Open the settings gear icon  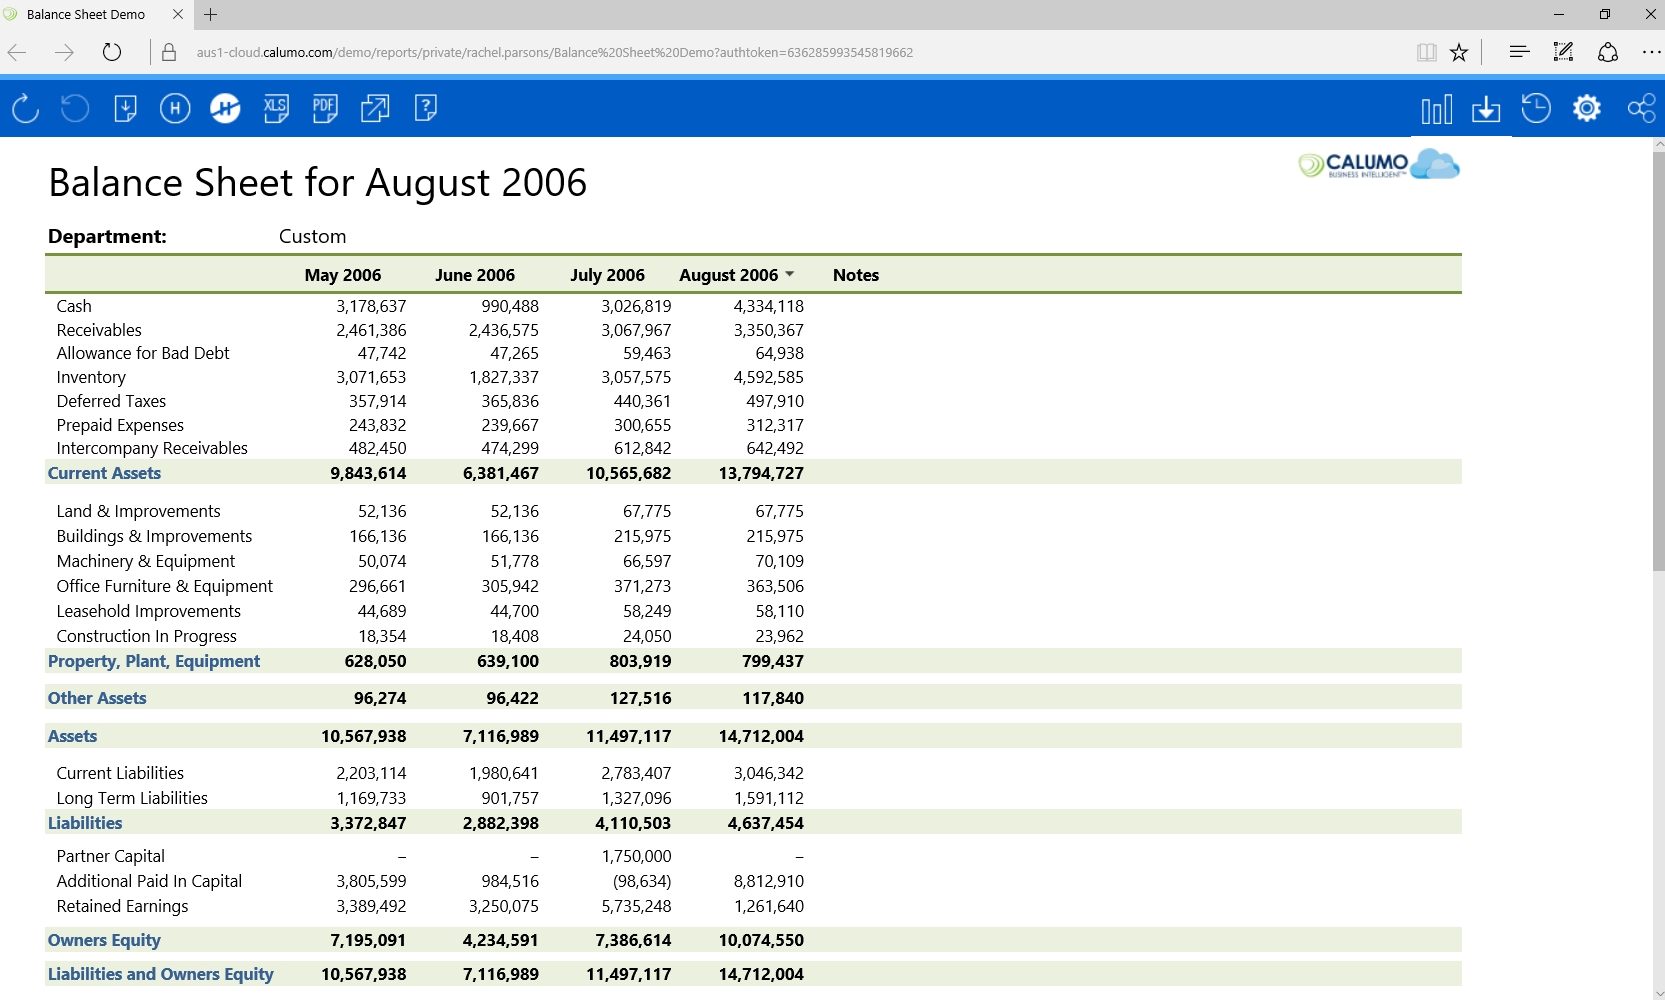1587,108
